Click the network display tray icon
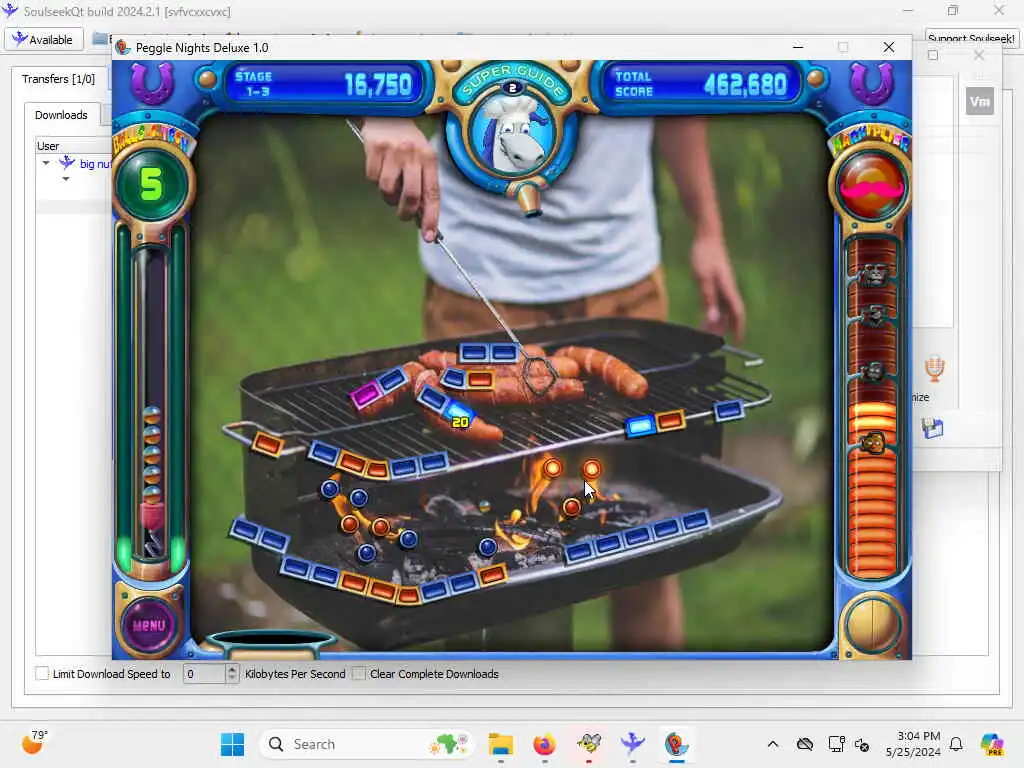The width and height of the screenshot is (1024, 768). point(836,744)
